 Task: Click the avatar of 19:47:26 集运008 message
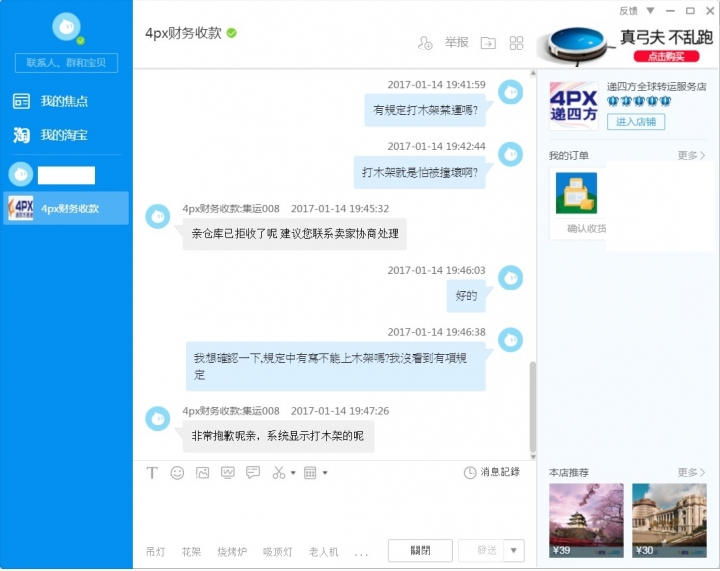(158, 419)
